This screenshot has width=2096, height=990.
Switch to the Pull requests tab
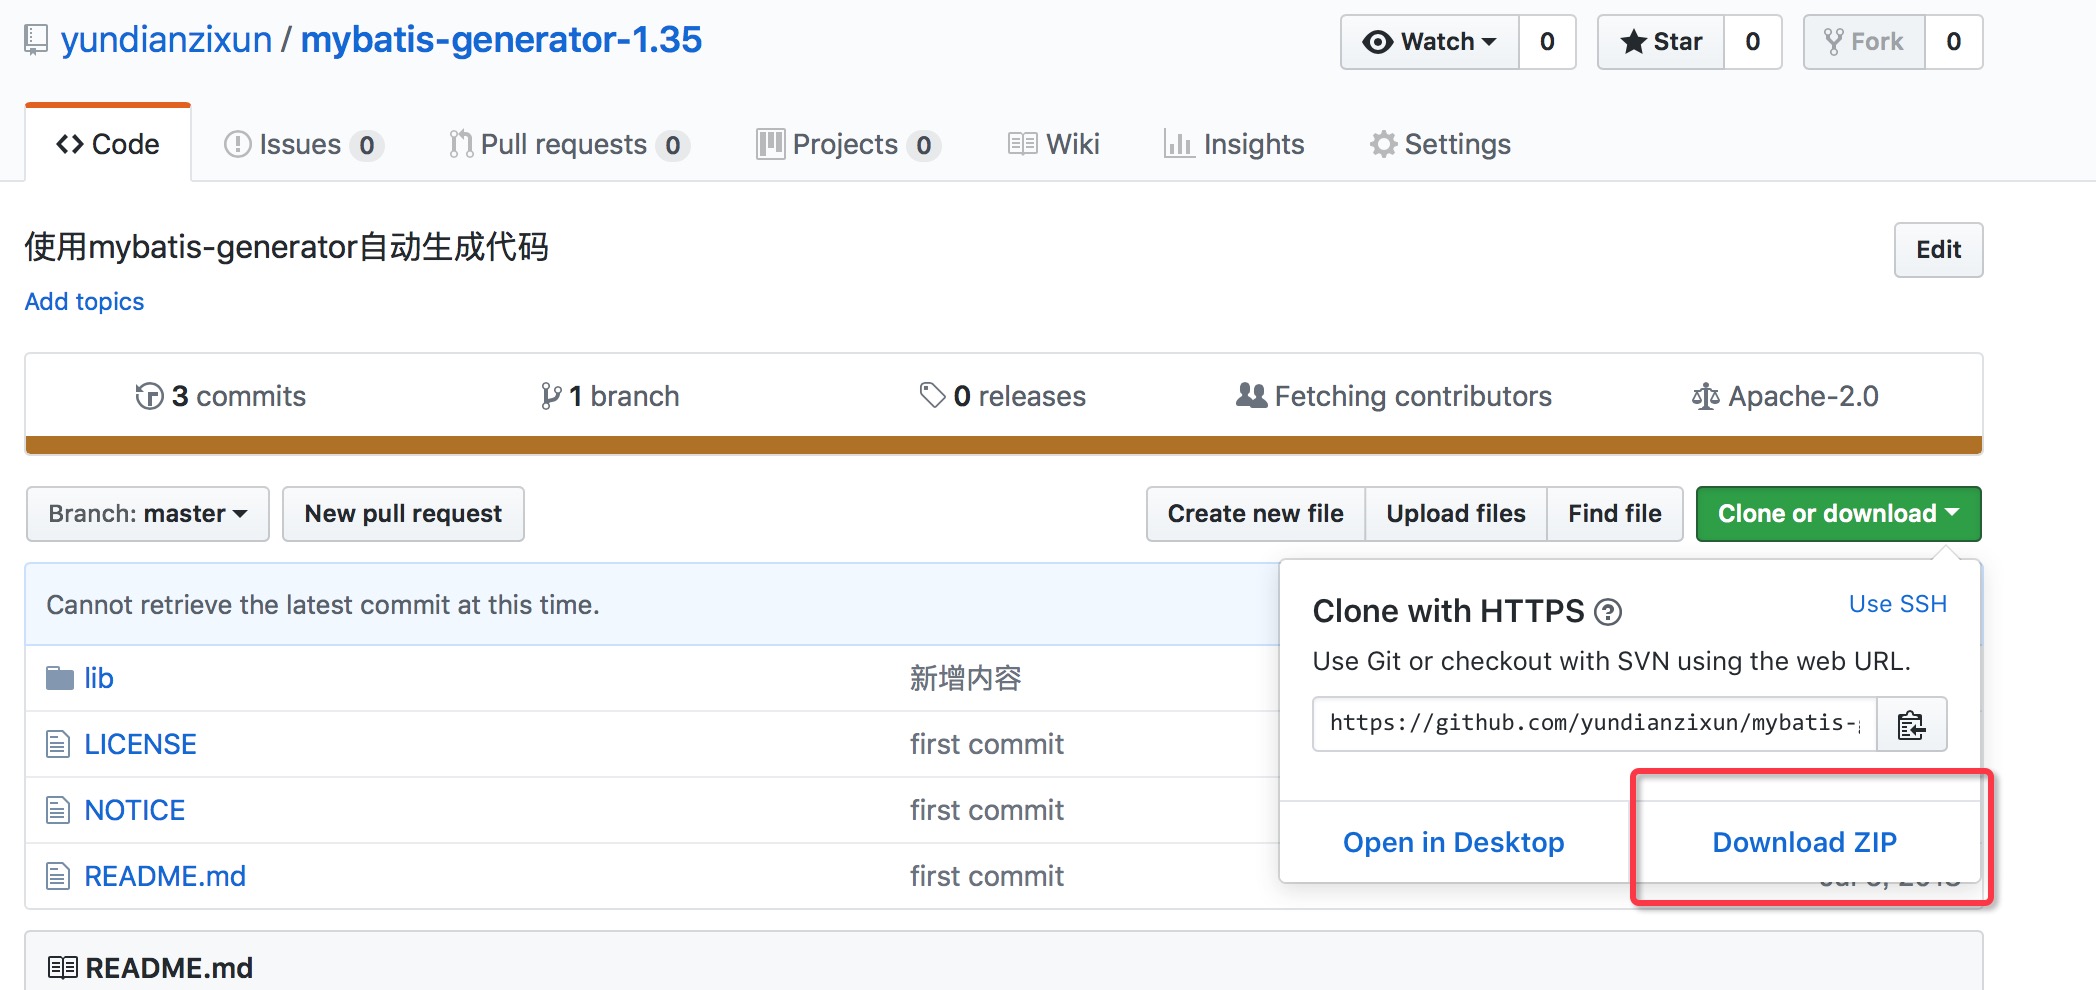[570, 144]
